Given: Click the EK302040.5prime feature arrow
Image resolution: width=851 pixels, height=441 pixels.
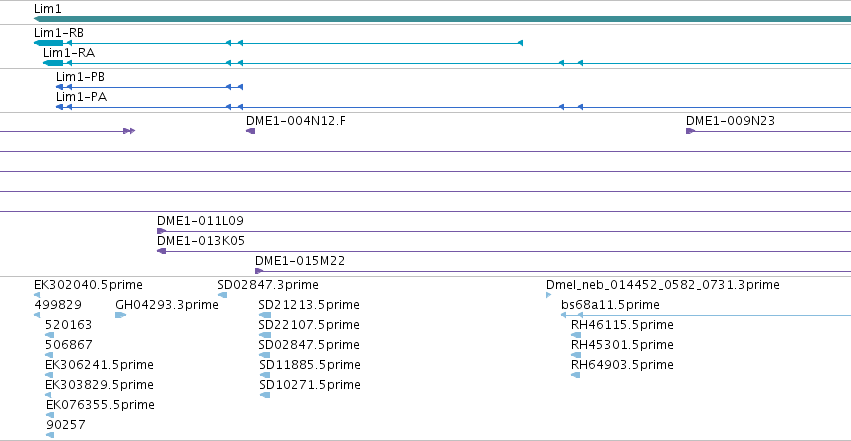Looking at the screenshot, I should coord(37,295).
